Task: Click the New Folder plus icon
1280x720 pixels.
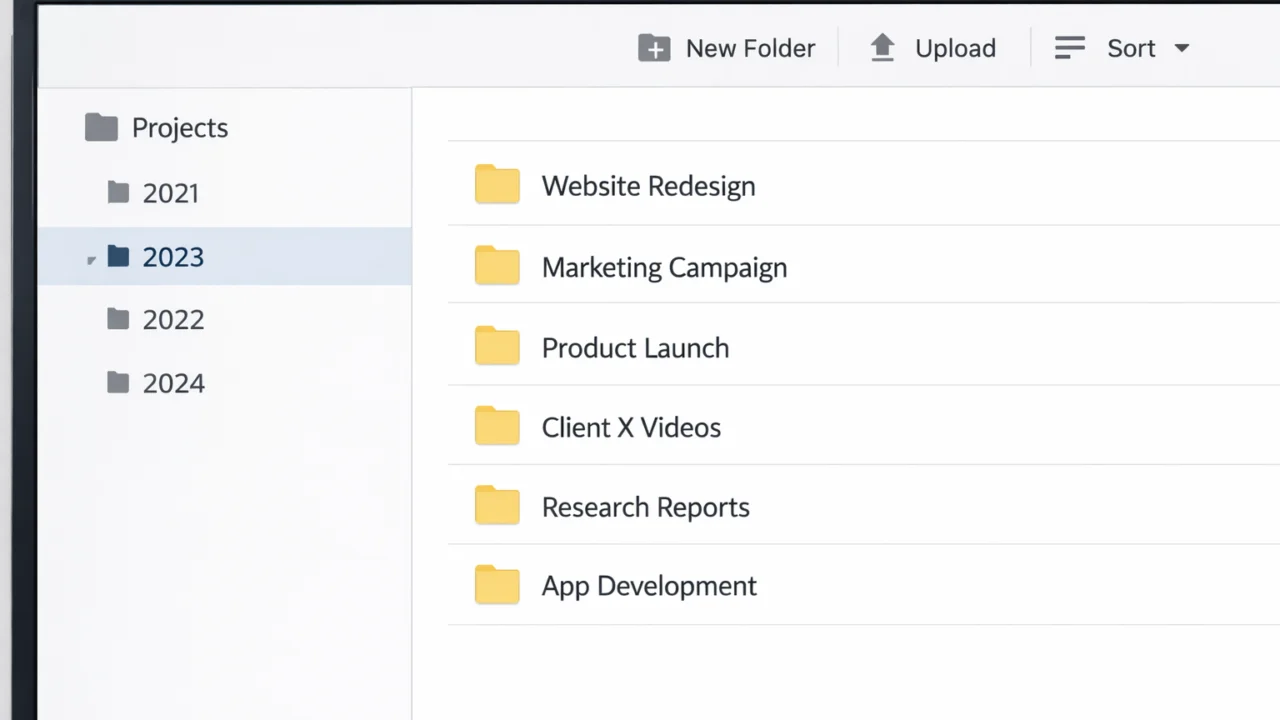Action: (x=654, y=48)
